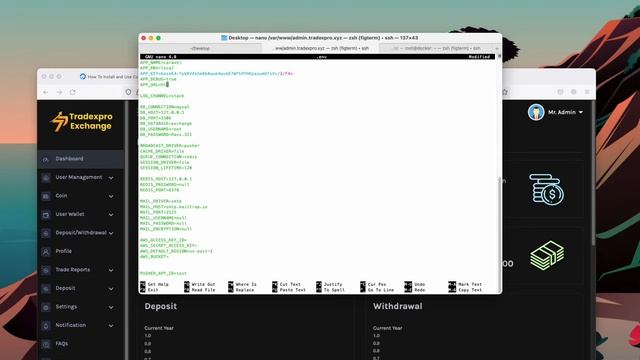The height and width of the screenshot is (360, 640).
Task: Click the DB_PASSWORD line in nano
Action: [x=166, y=134]
